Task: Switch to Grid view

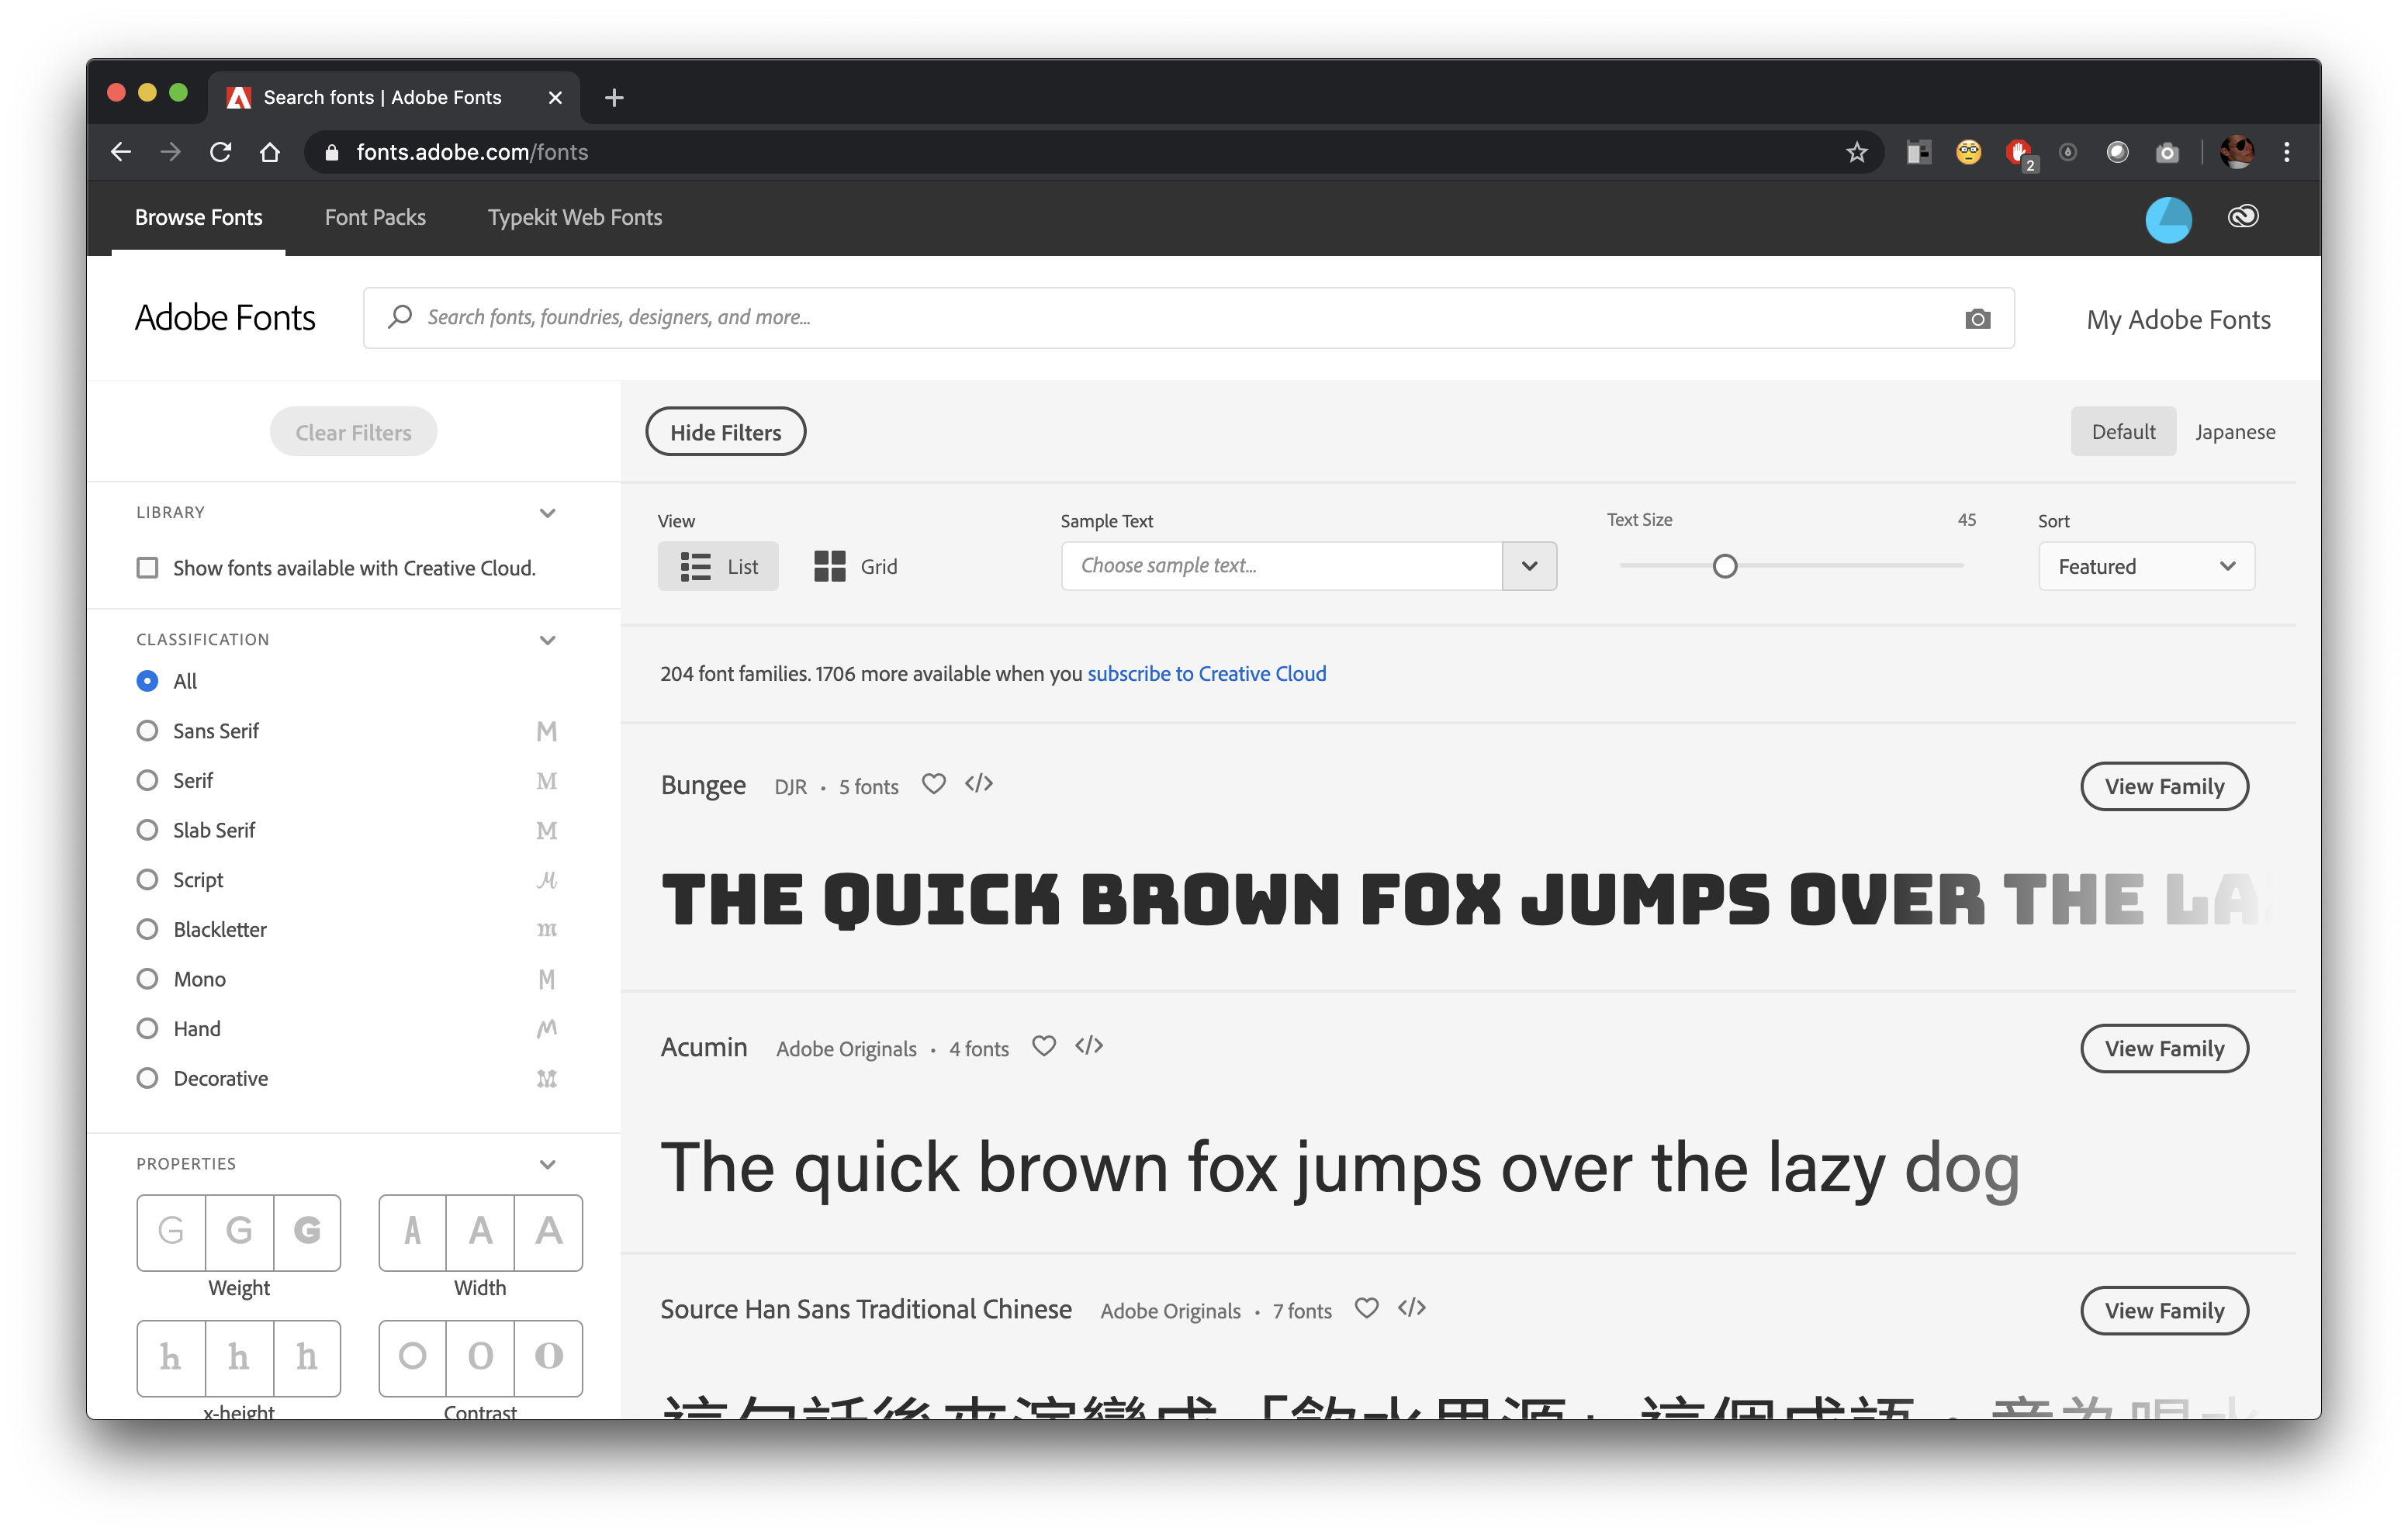Action: tap(855, 565)
